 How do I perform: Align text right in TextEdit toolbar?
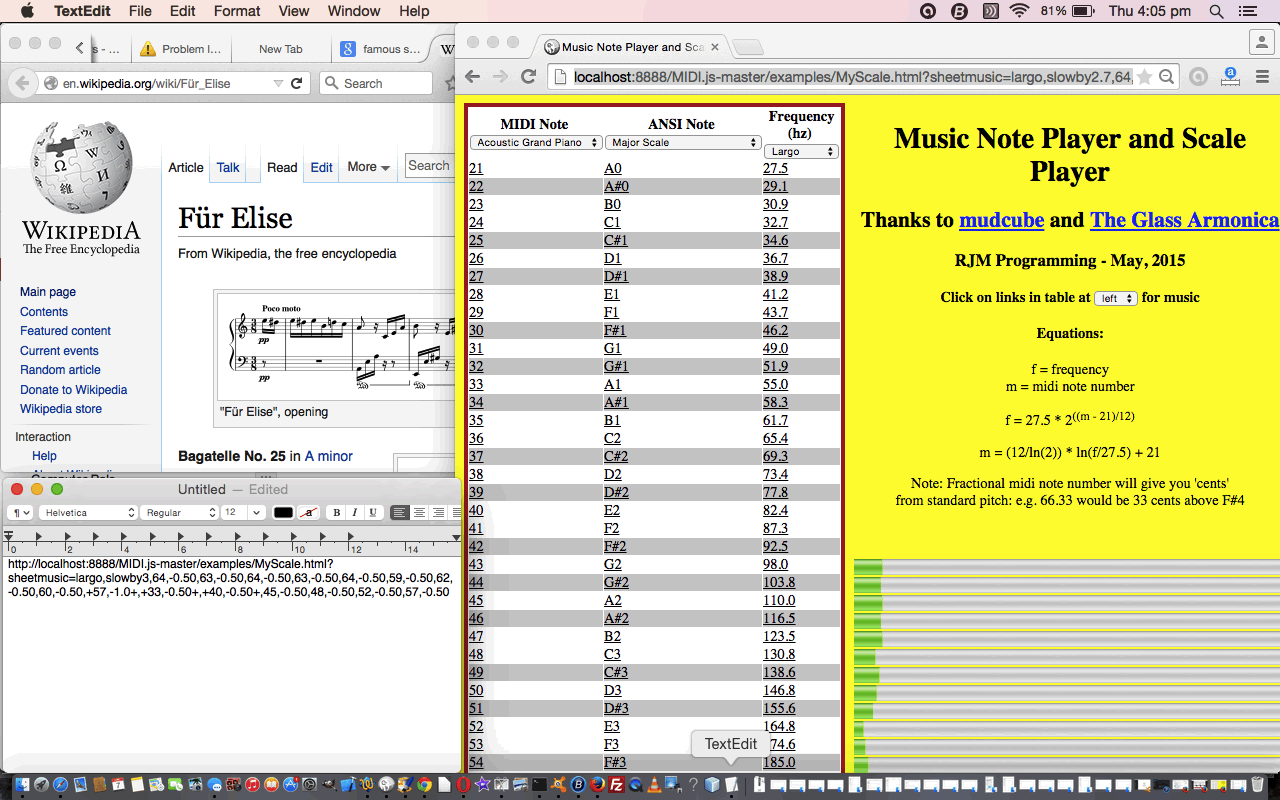click(439, 512)
